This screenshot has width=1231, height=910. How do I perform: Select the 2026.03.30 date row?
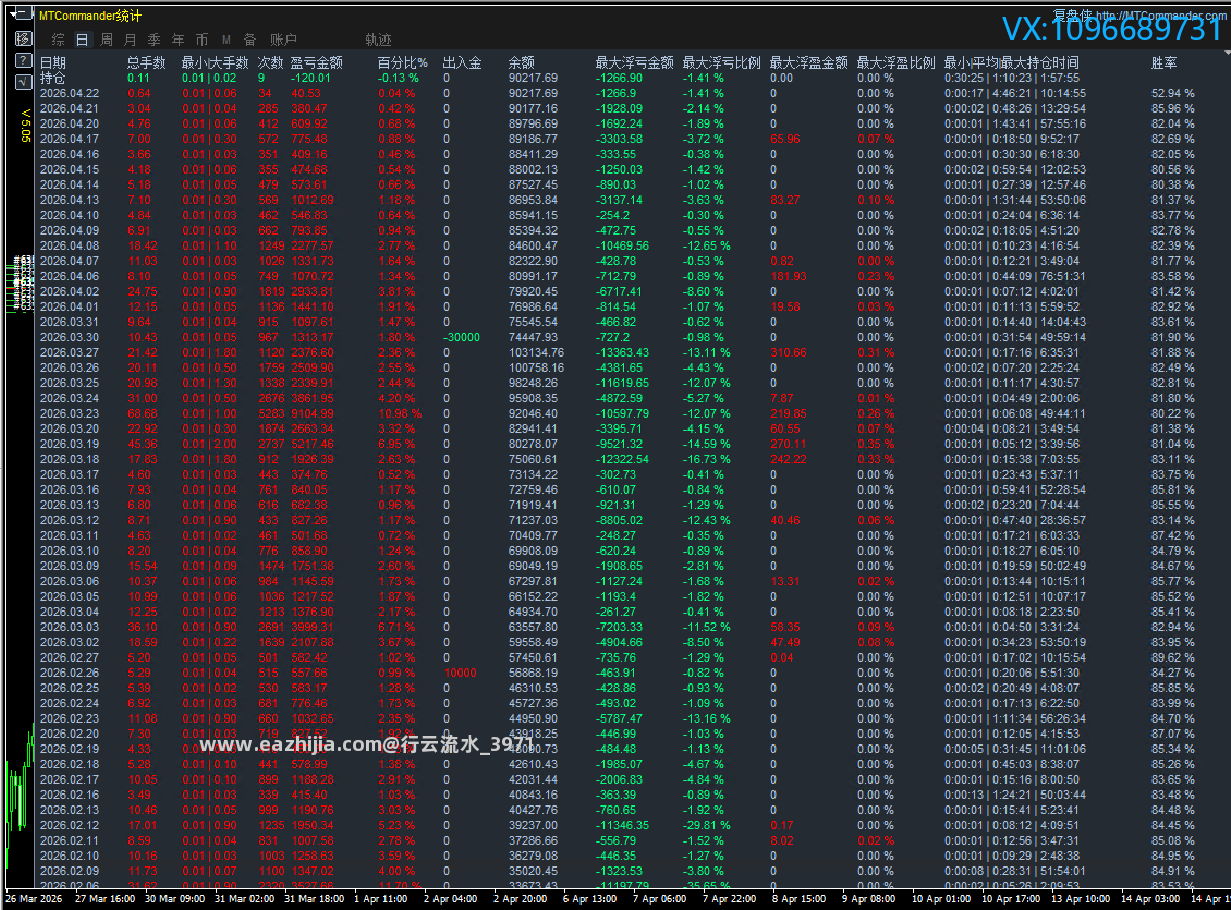tap(69, 338)
